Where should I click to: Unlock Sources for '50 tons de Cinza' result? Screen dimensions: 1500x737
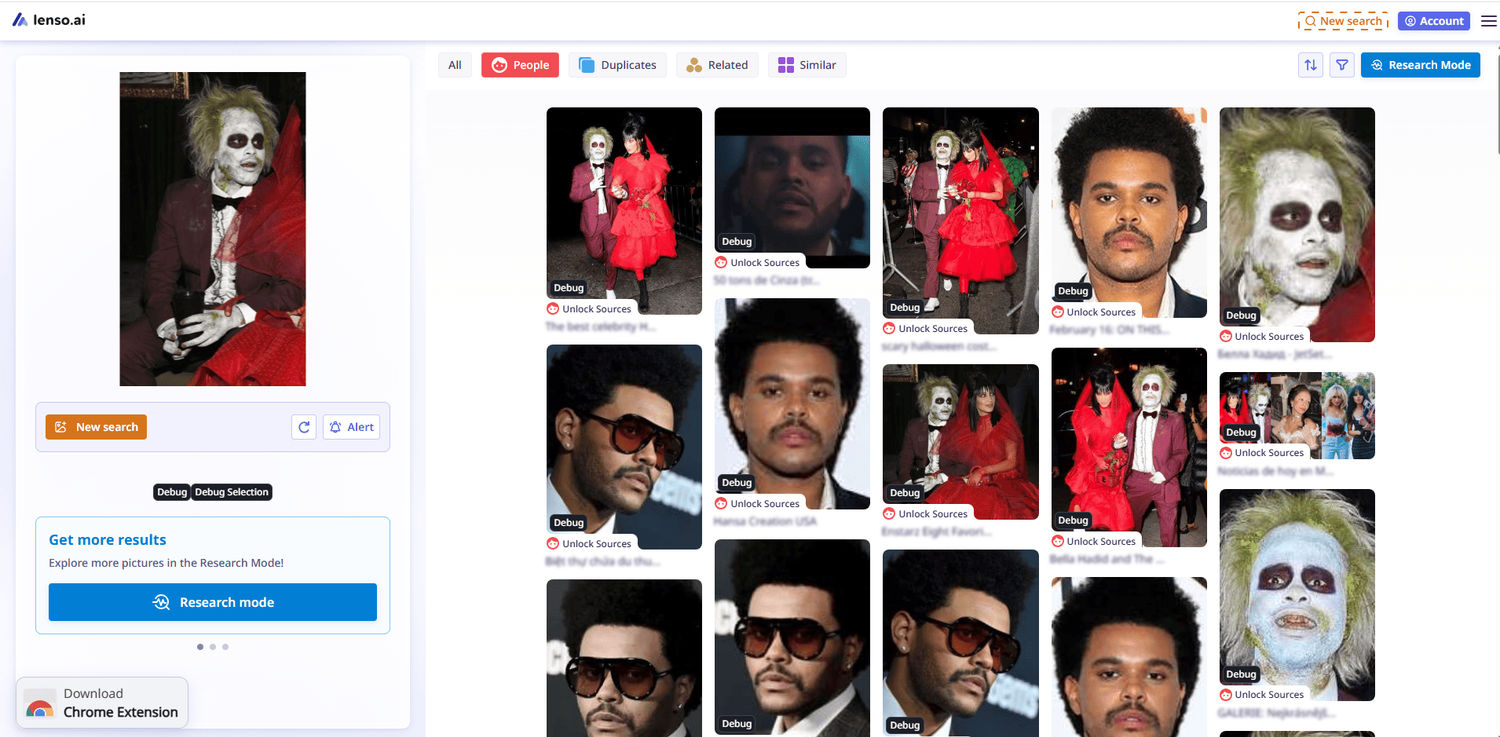coord(757,263)
